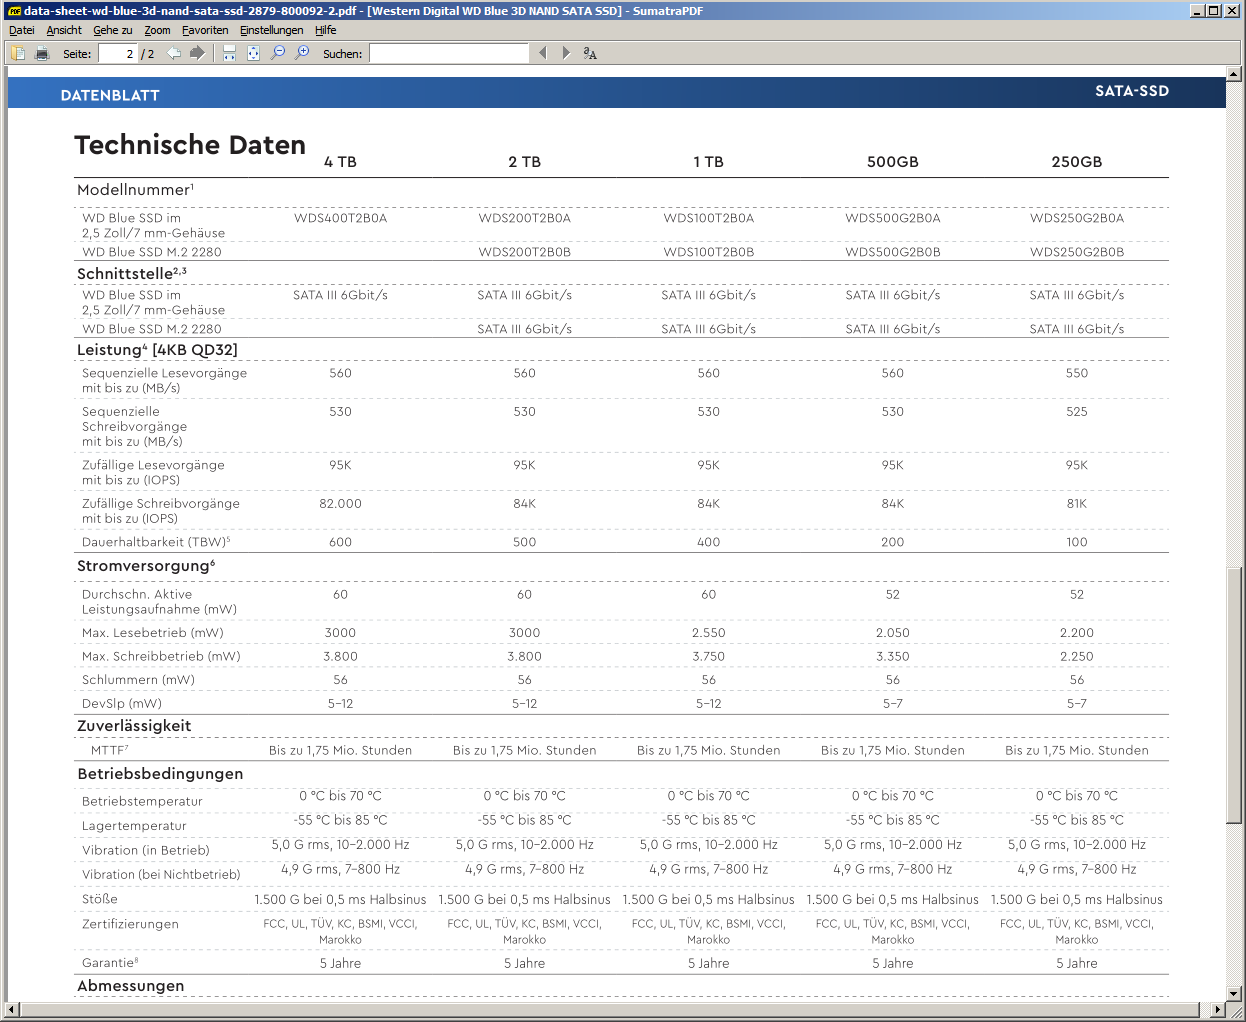This screenshot has height=1022, width=1246.
Task: Click model number 'WDS200T2B0B'
Action: (524, 252)
